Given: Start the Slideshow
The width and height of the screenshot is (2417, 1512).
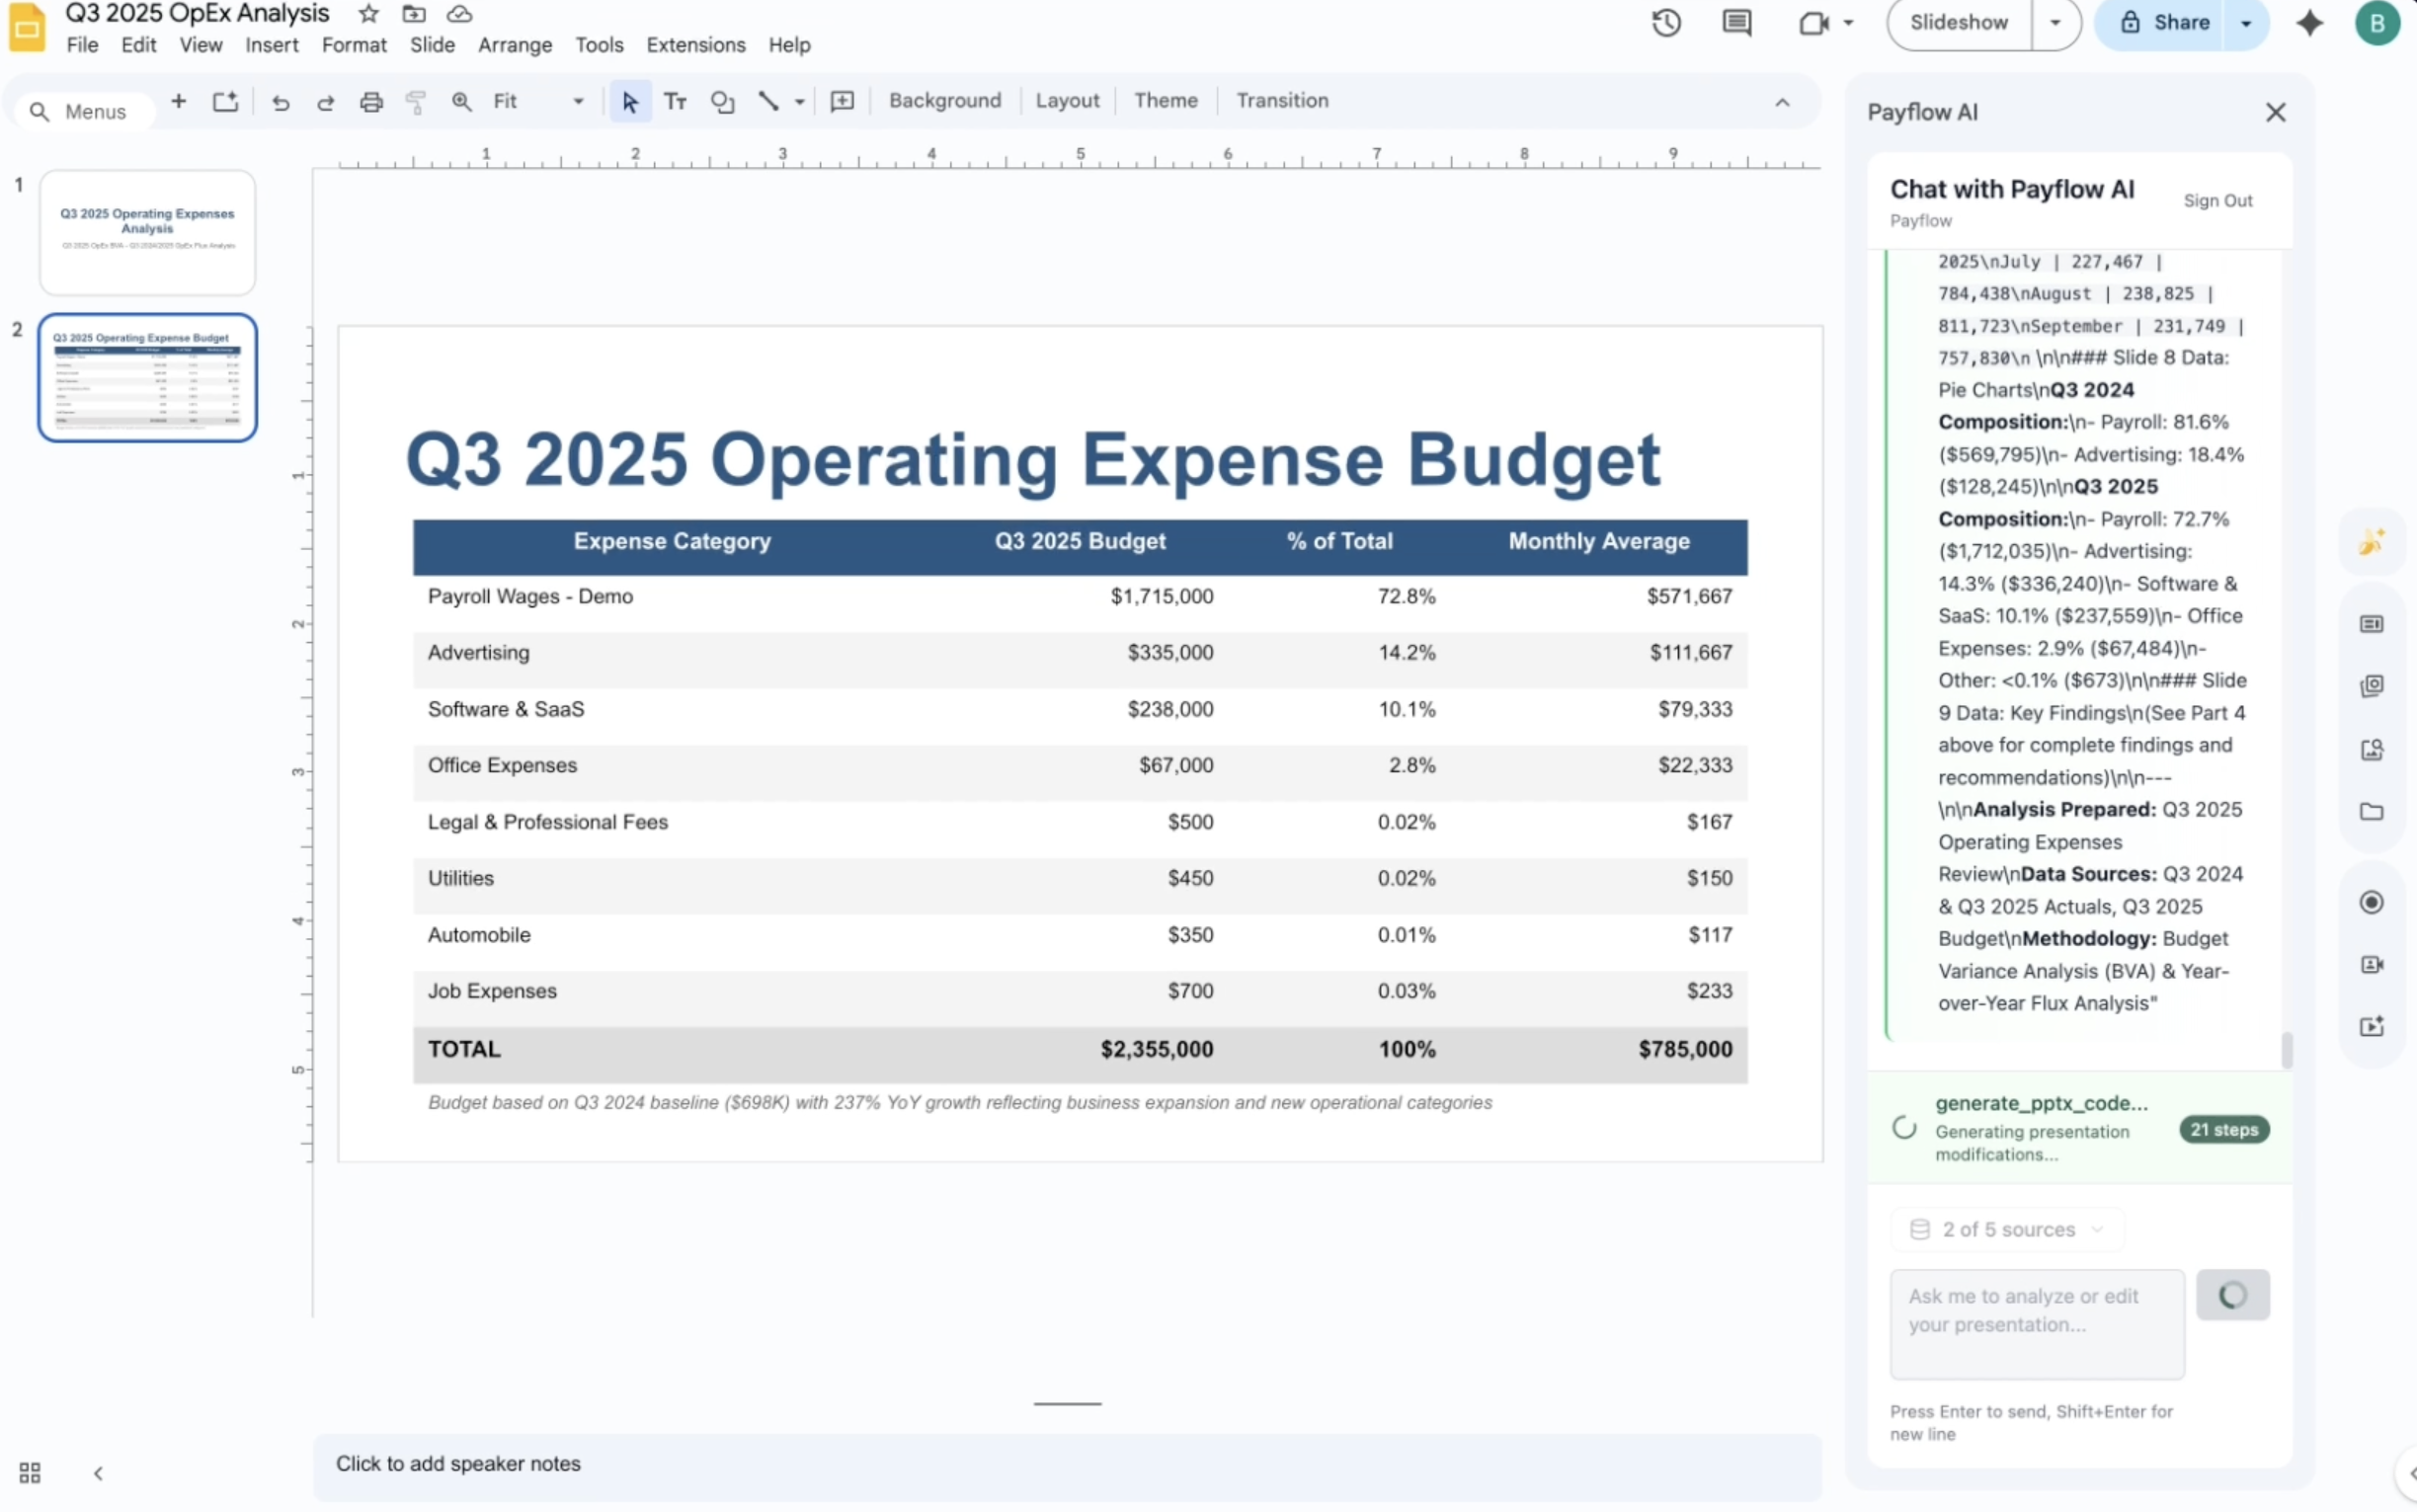Looking at the screenshot, I should [x=1956, y=22].
